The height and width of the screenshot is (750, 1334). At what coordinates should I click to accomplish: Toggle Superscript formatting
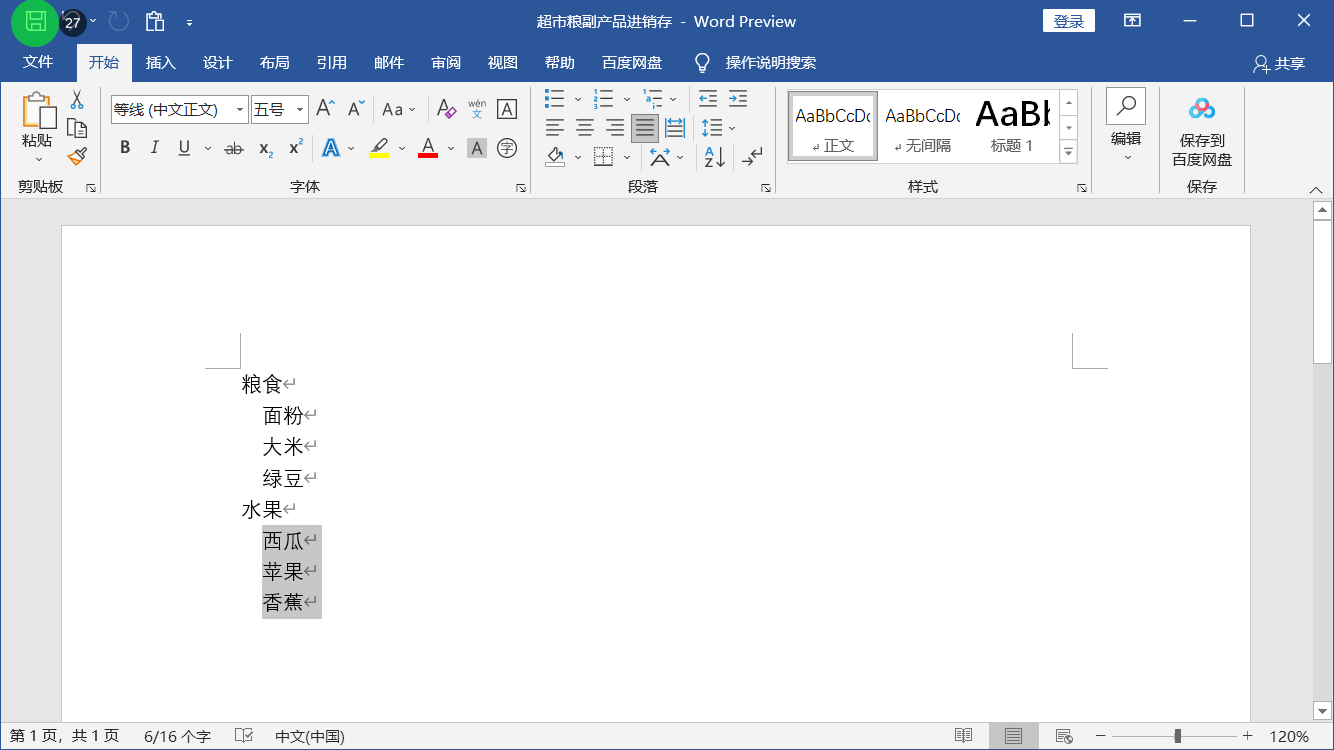[x=295, y=148]
